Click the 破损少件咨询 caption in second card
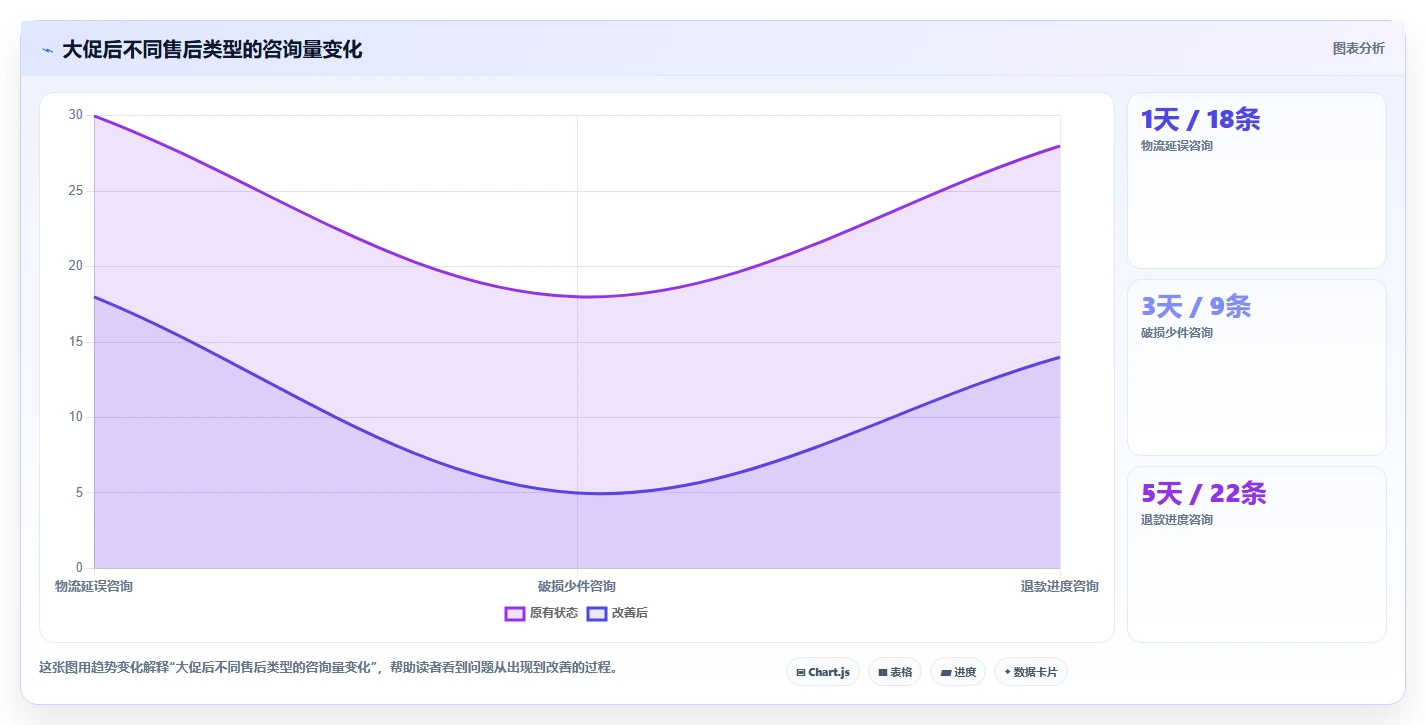Viewport: 1426px width, 725px height. pos(1176,333)
